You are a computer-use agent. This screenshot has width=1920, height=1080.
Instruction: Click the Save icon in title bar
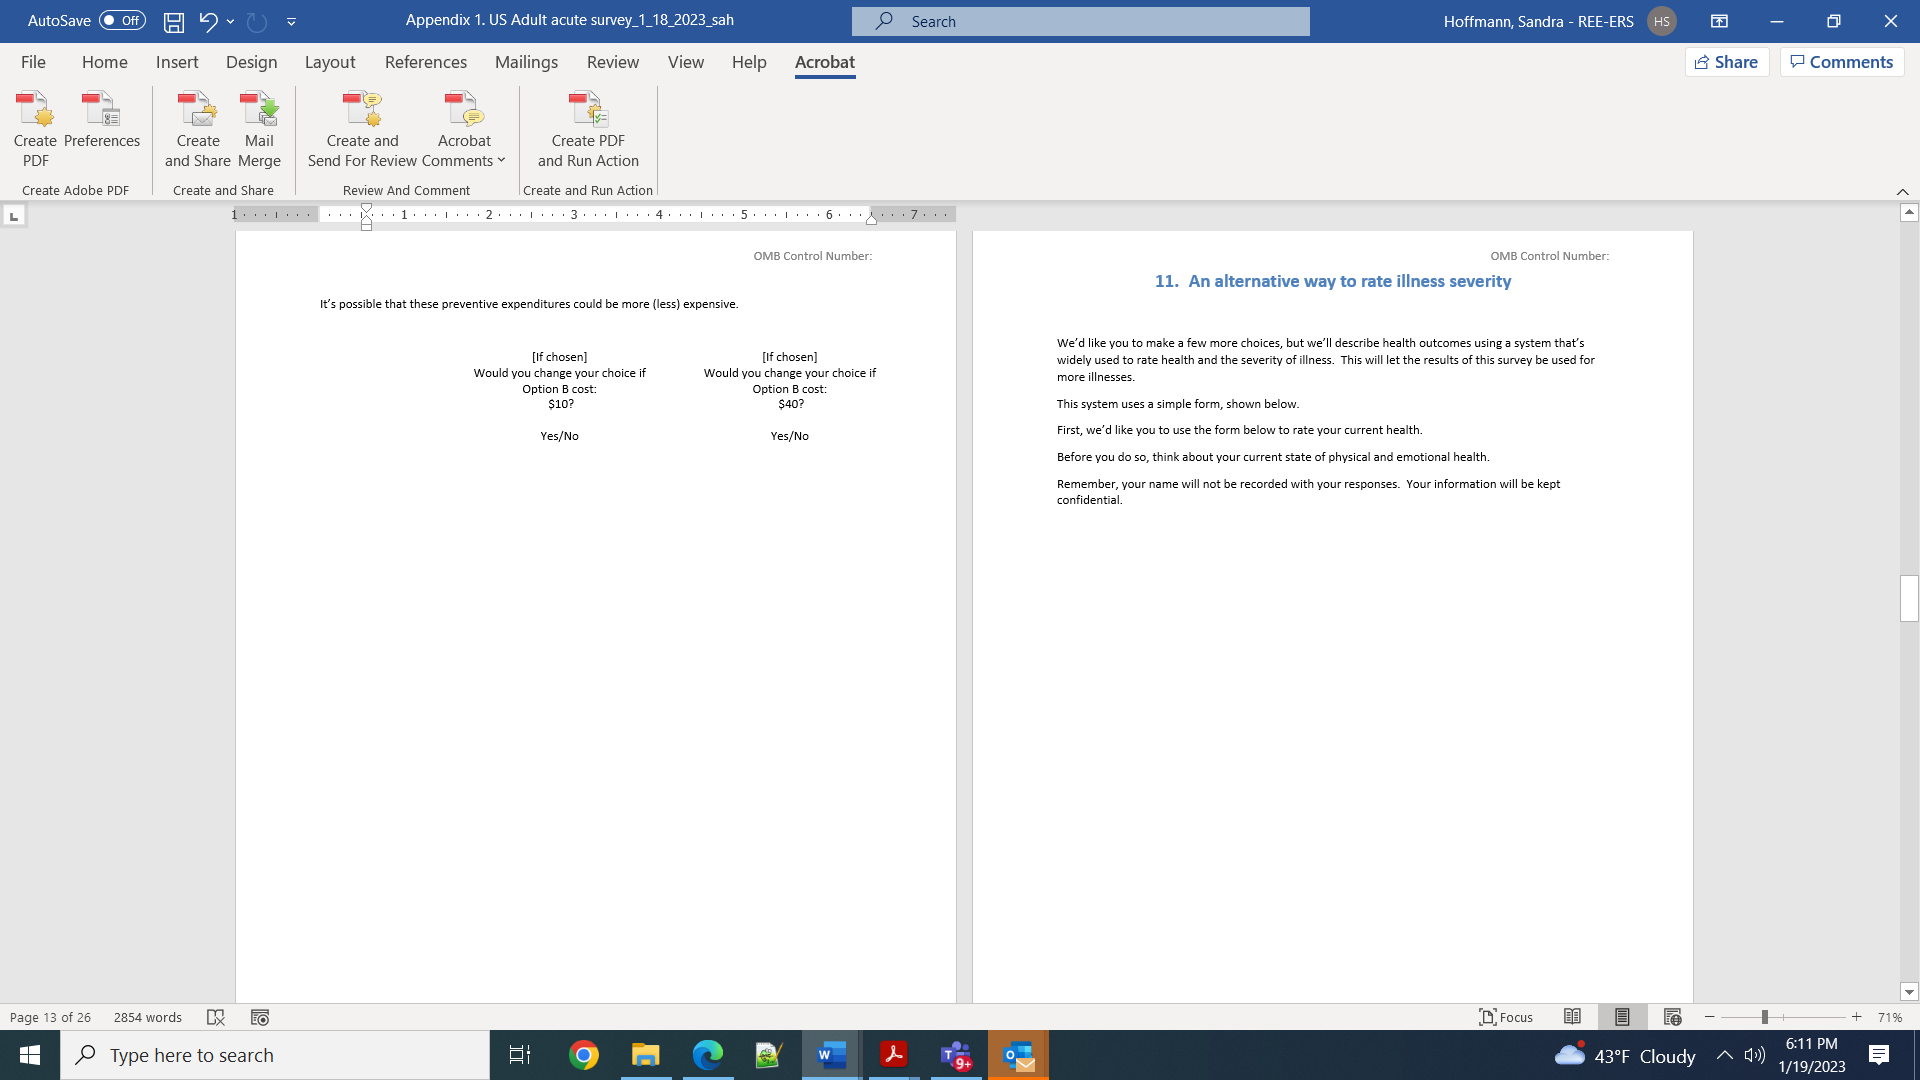(173, 21)
